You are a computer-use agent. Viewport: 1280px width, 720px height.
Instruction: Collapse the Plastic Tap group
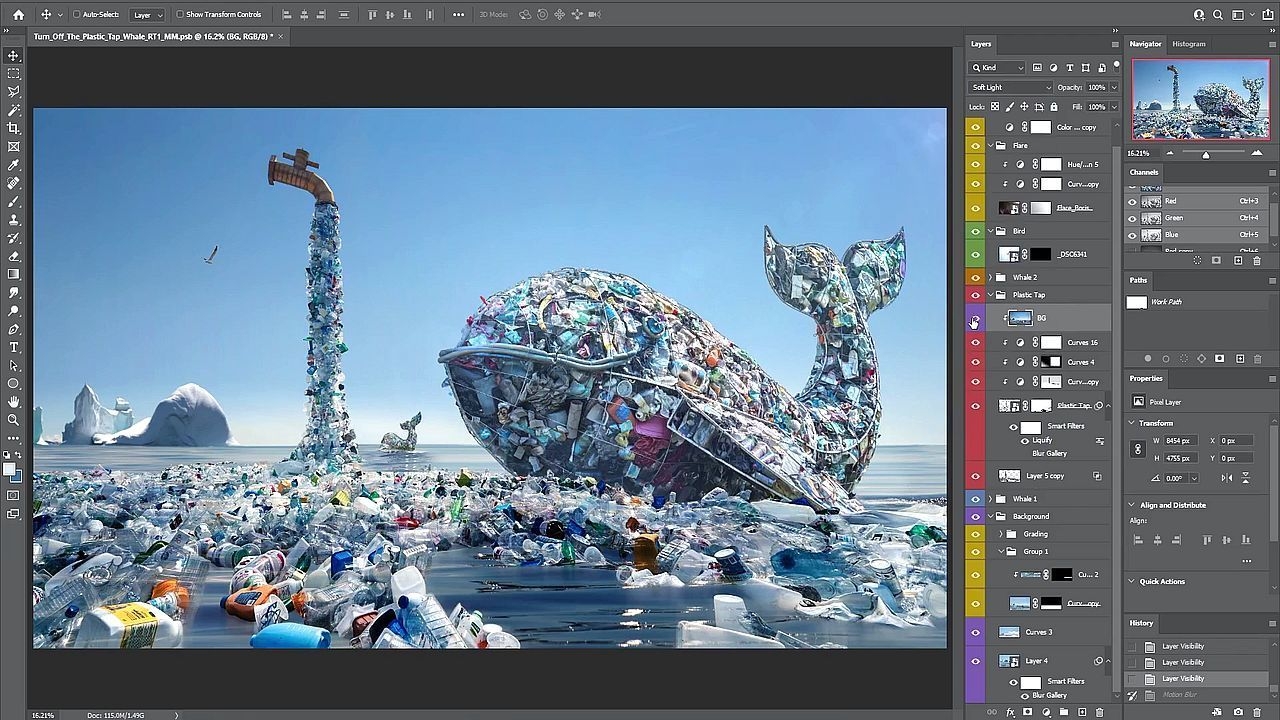click(991, 295)
